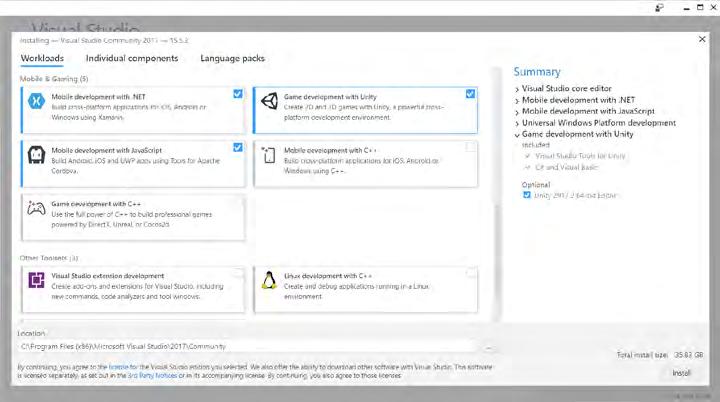
Task: Uncheck Mobile development with JavaScript workload
Action: pyautogui.click(x=237, y=147)
